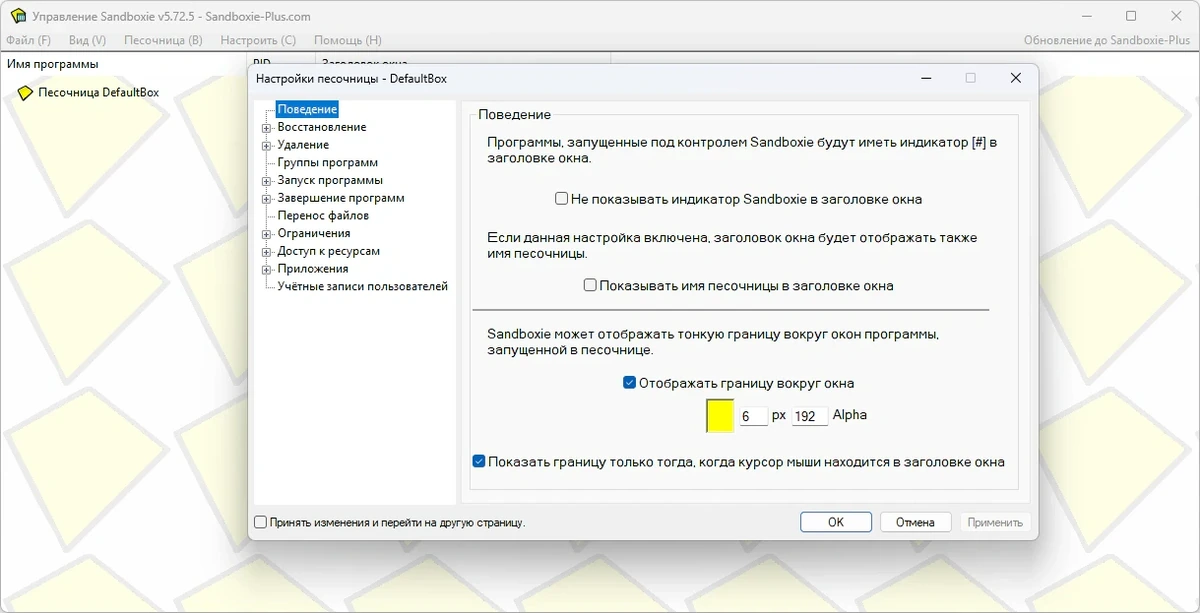Click 'Обновление до Sandboxie-Plus' menu item

1107,41
